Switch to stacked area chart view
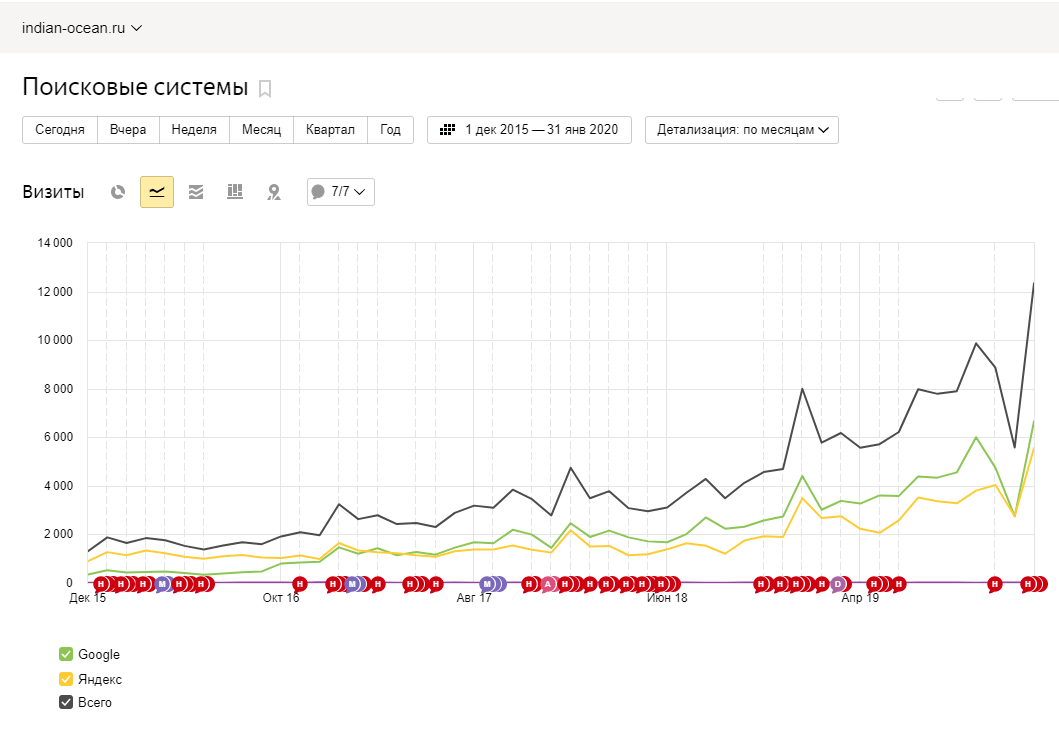The height and width of the screenshot is (746, 1059). pos(196,192)
